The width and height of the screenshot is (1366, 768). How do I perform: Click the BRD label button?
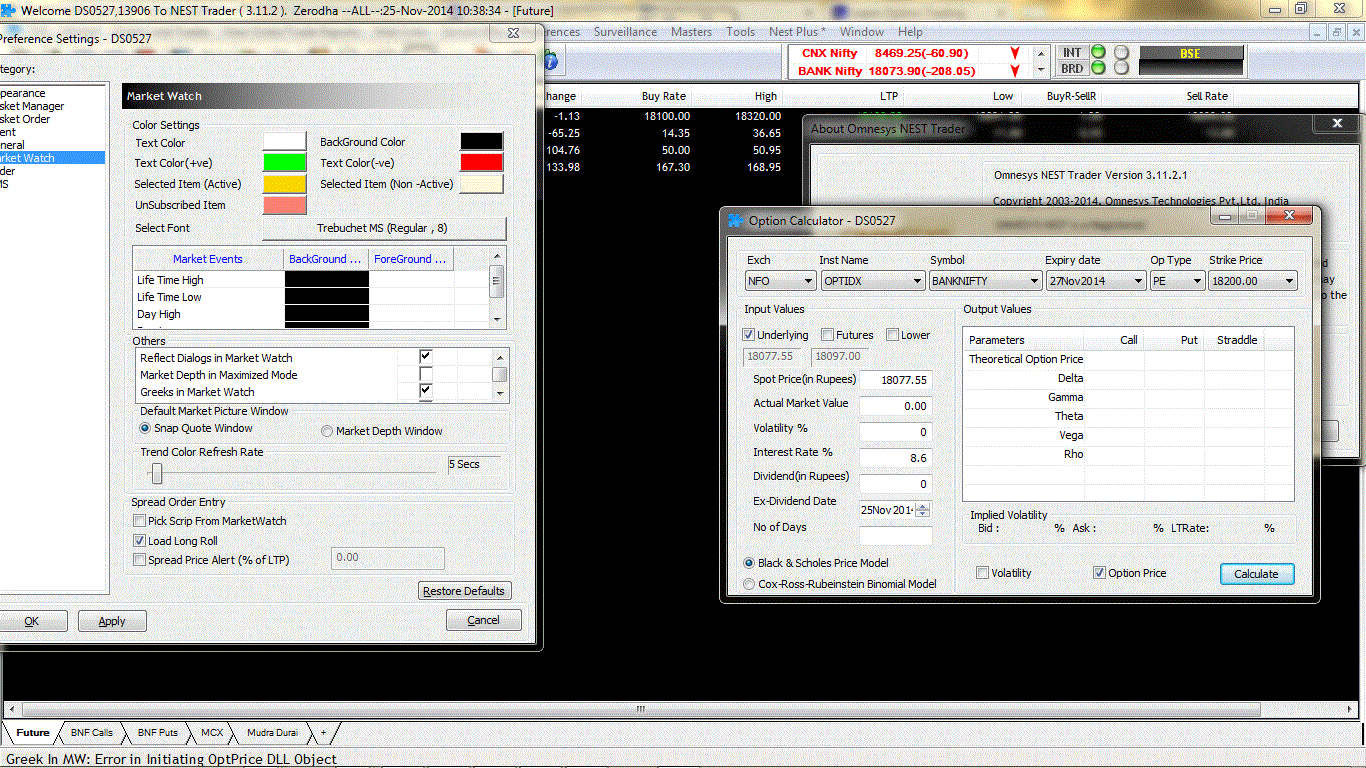click(x=1072, y=68)
